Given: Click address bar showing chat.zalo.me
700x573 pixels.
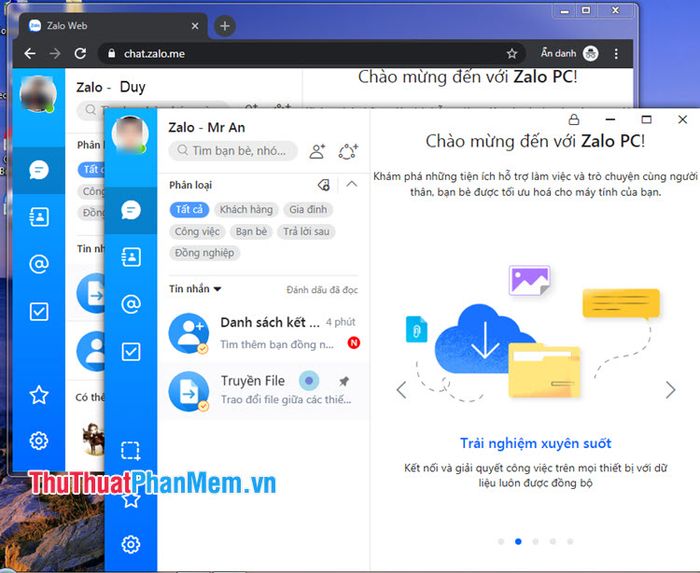Looking at the screenshot, I should [312, 54].
